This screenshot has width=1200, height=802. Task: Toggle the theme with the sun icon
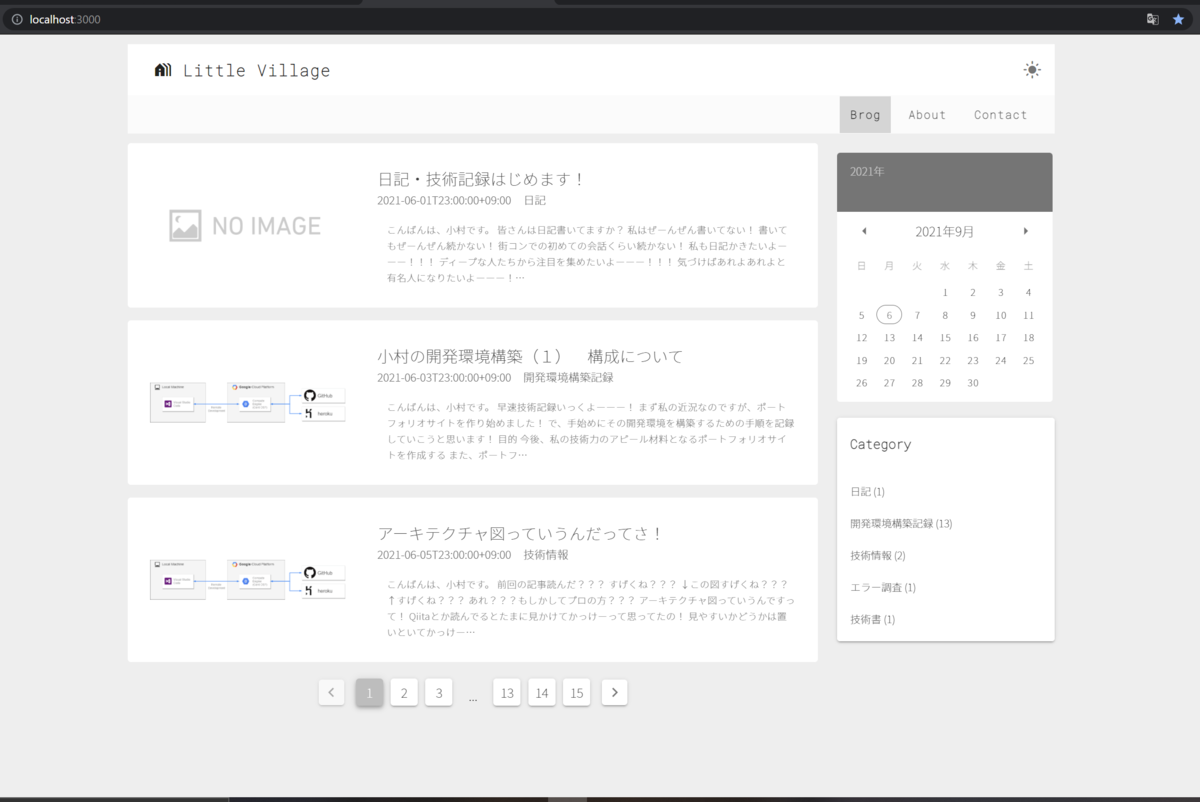pos(1032,69)
